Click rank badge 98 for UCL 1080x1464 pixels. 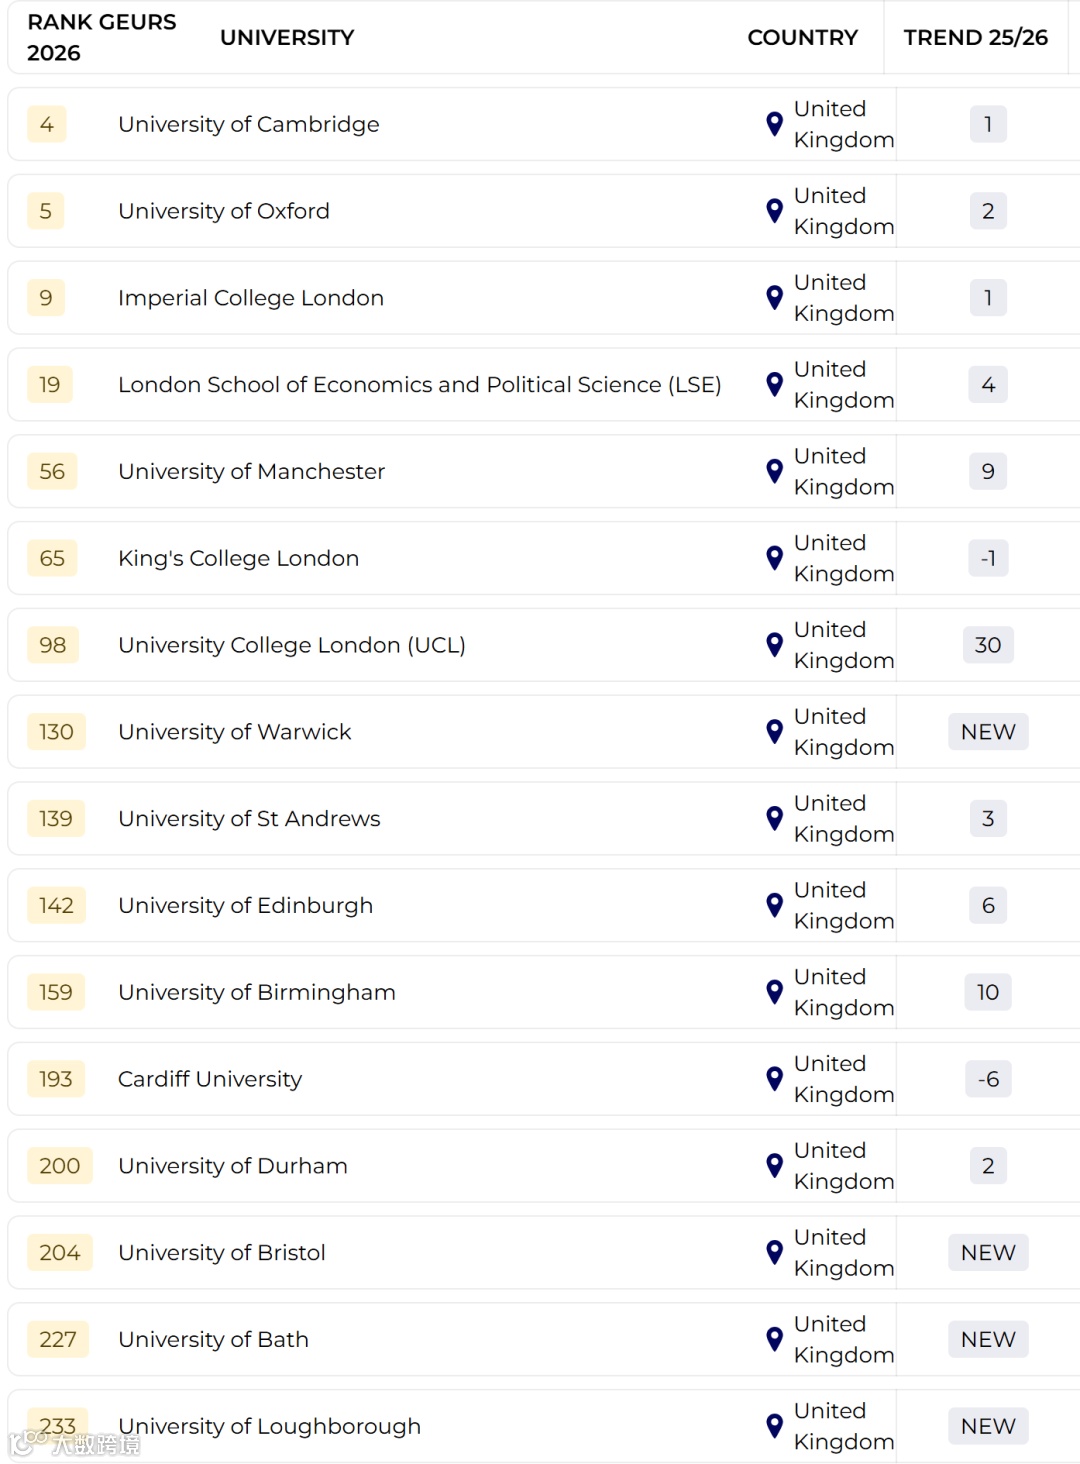(x=53, y=645)
